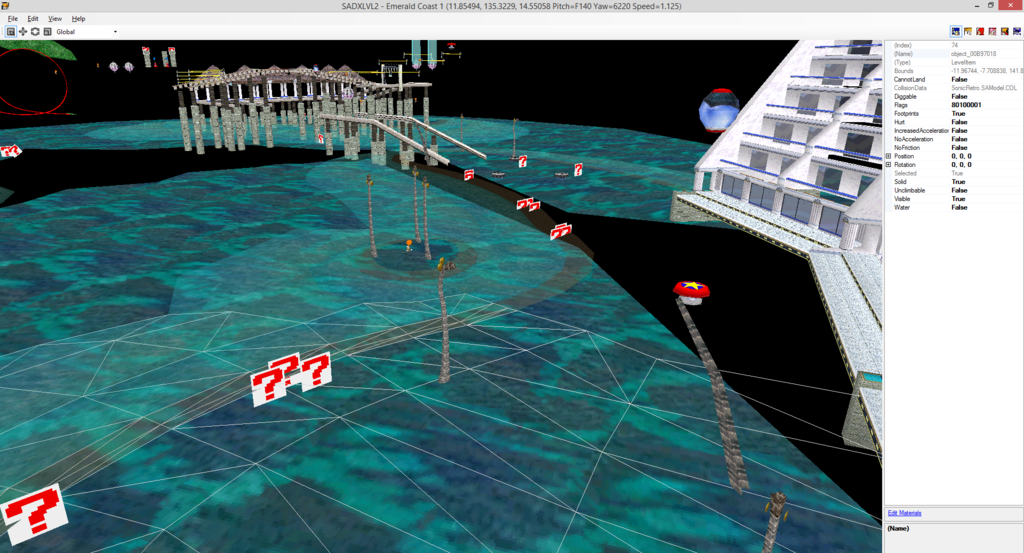Activate the Rotate gizmo tool
The height and width of the screenshot is (553, 1024).
[35, 32]
